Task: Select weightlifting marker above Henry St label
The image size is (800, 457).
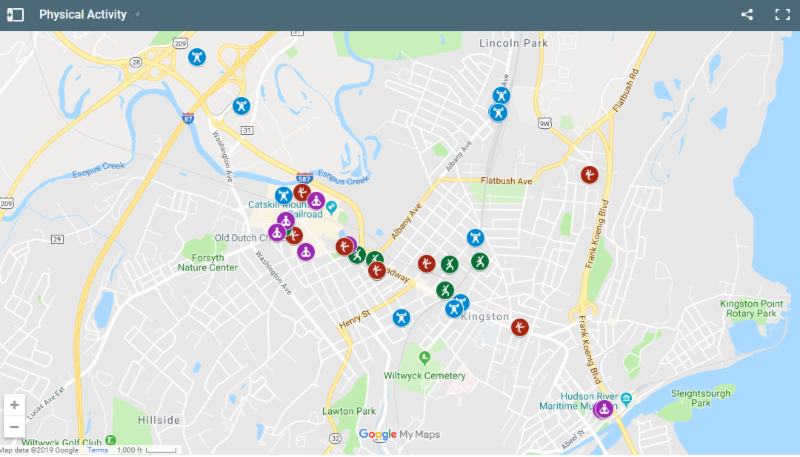Action: (x=402, y=318)
